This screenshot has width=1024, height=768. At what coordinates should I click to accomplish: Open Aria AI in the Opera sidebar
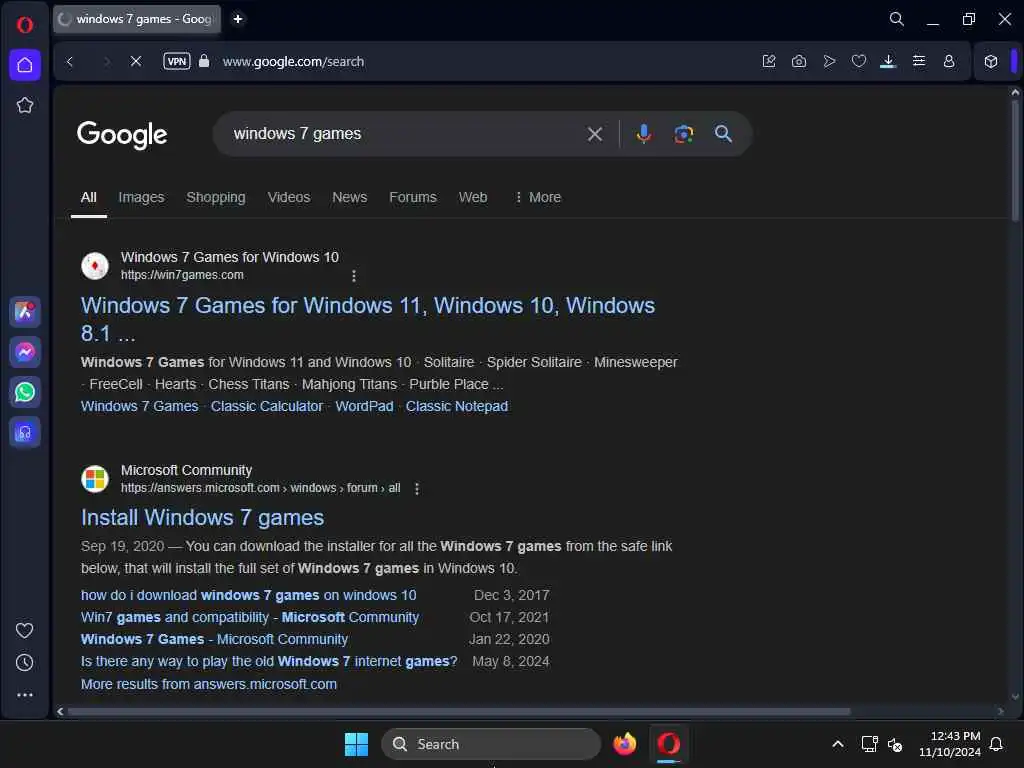(x=25, y=312)
